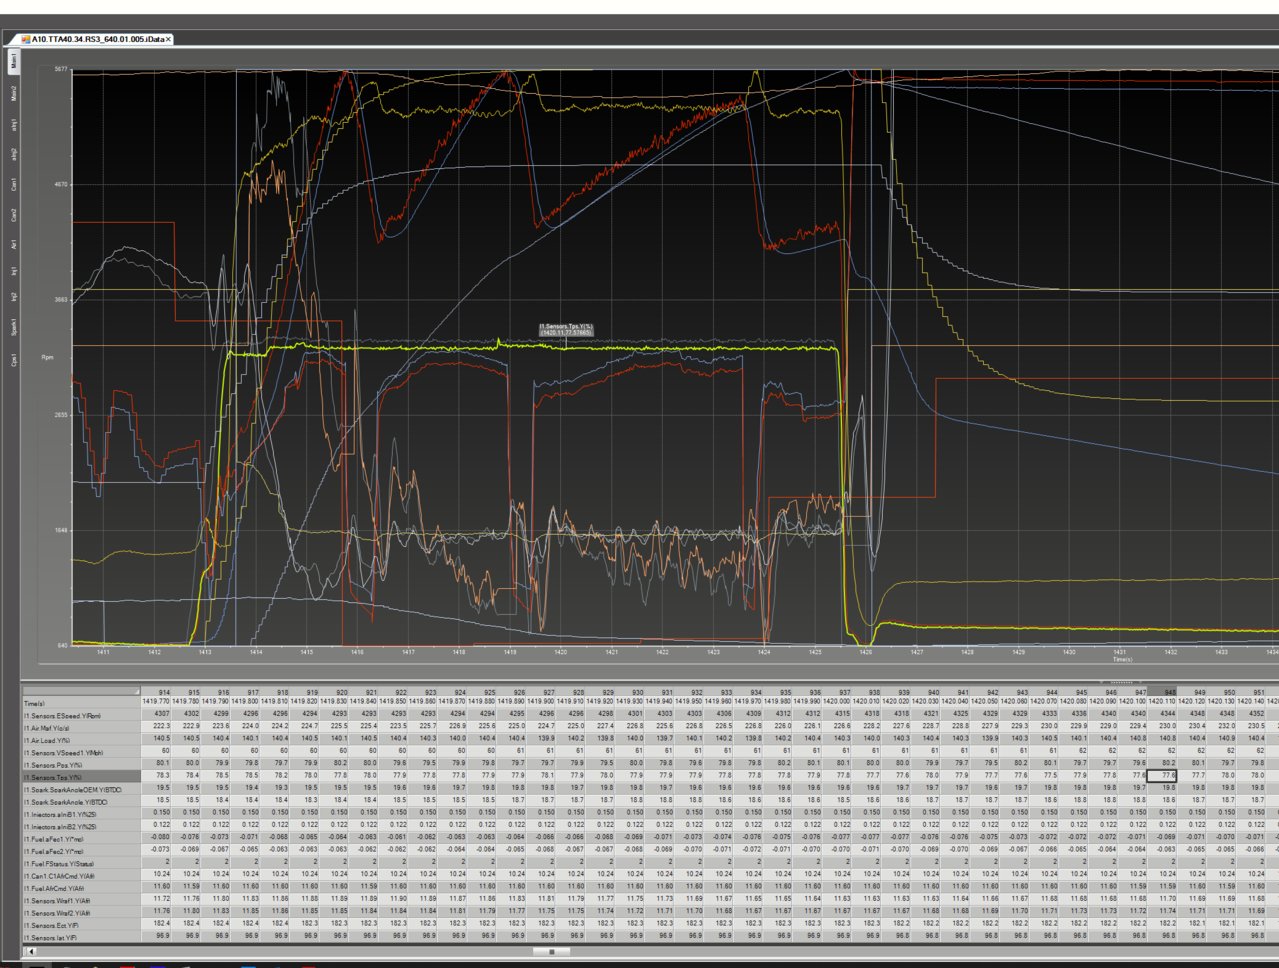1279x968 pixels.
Task: Select the Fuel.aFac2.Y row label
Action: pyautogui.click(x=81, y=851)
